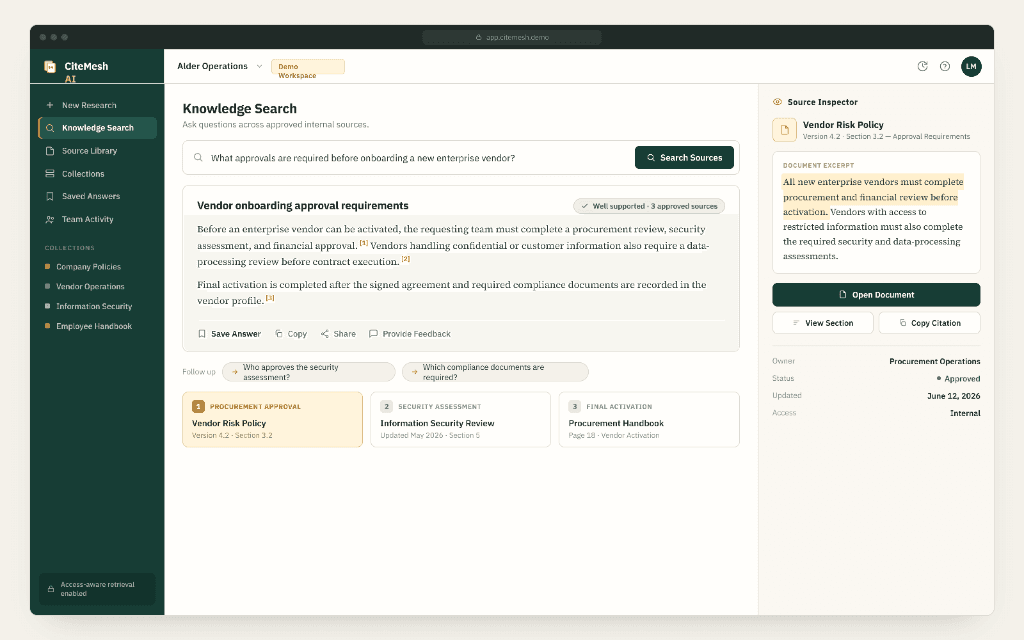Screen dimensions: 1024x640
Task: Click the speech bubble icon for Provide Feedback
Action: (x=374, y=334)
